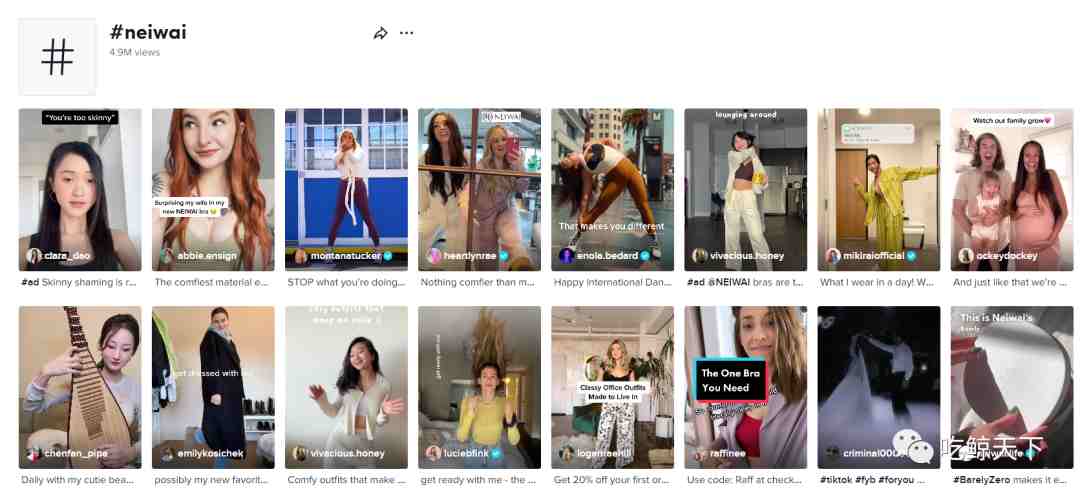Click heartlynrae's profile avatar
The width and height of the screenshot is (1080, 496).
[433, 256]
